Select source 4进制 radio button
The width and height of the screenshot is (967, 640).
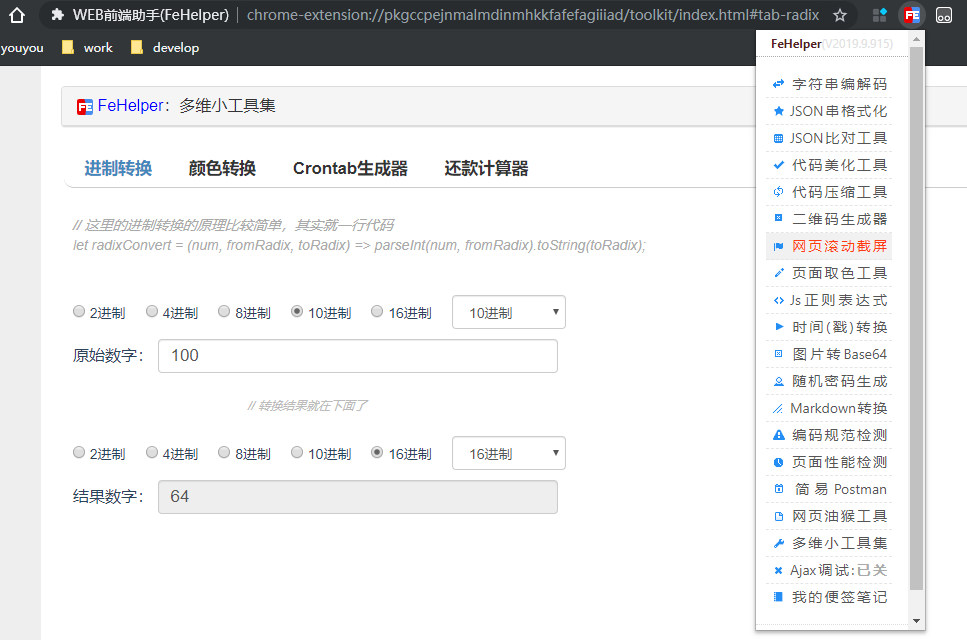point(152,311)
